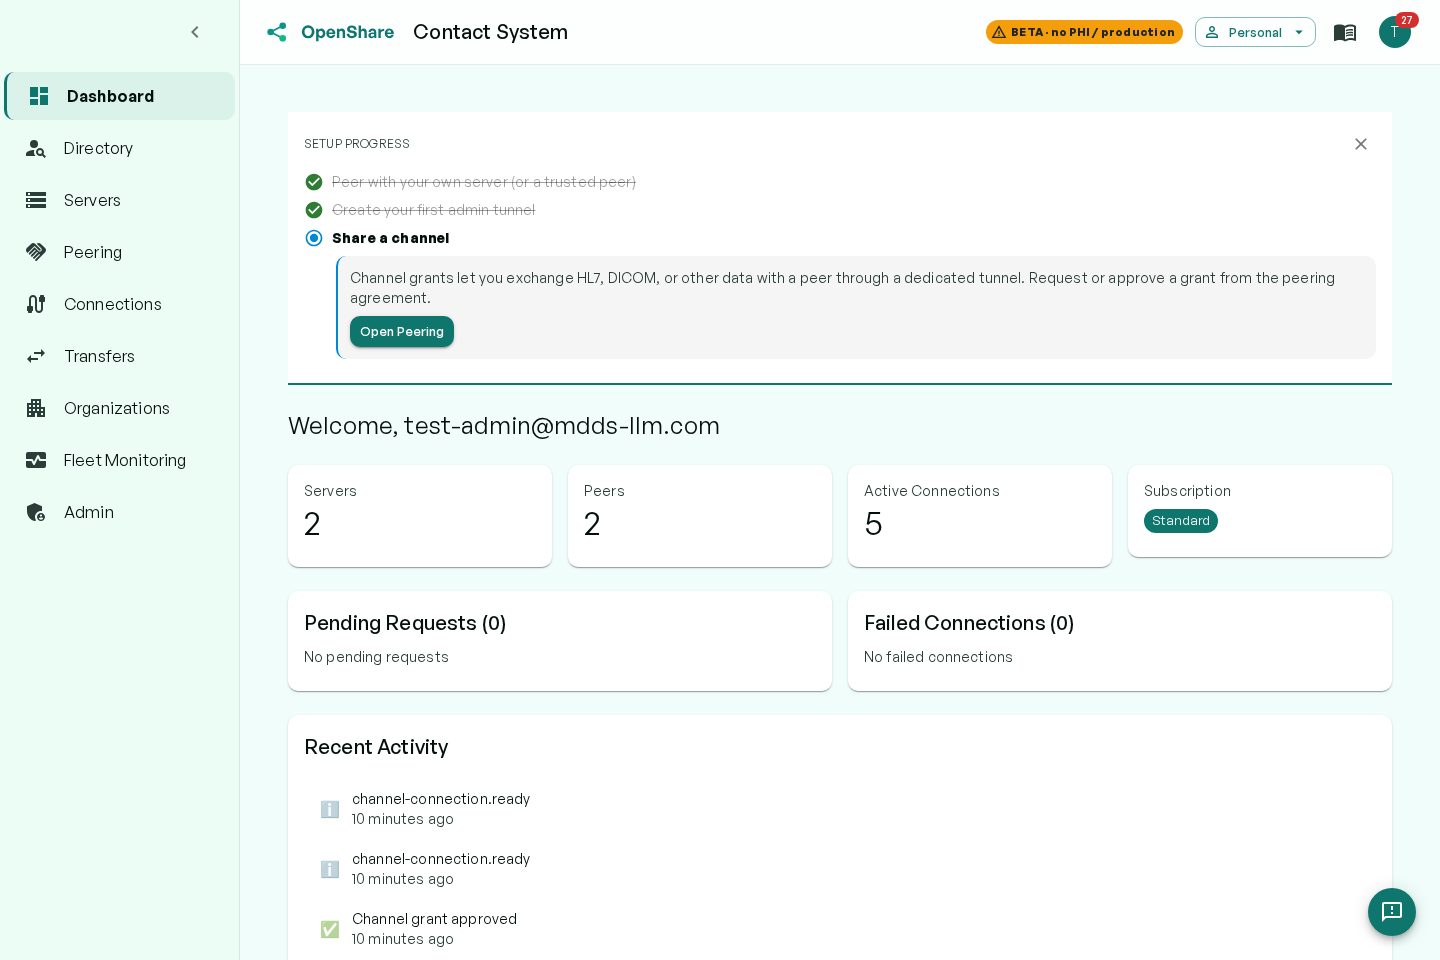The height and width of the screenshot is (960, 1440).
Task: Click the welcome text with test-admin email
Action: [504, 426]
